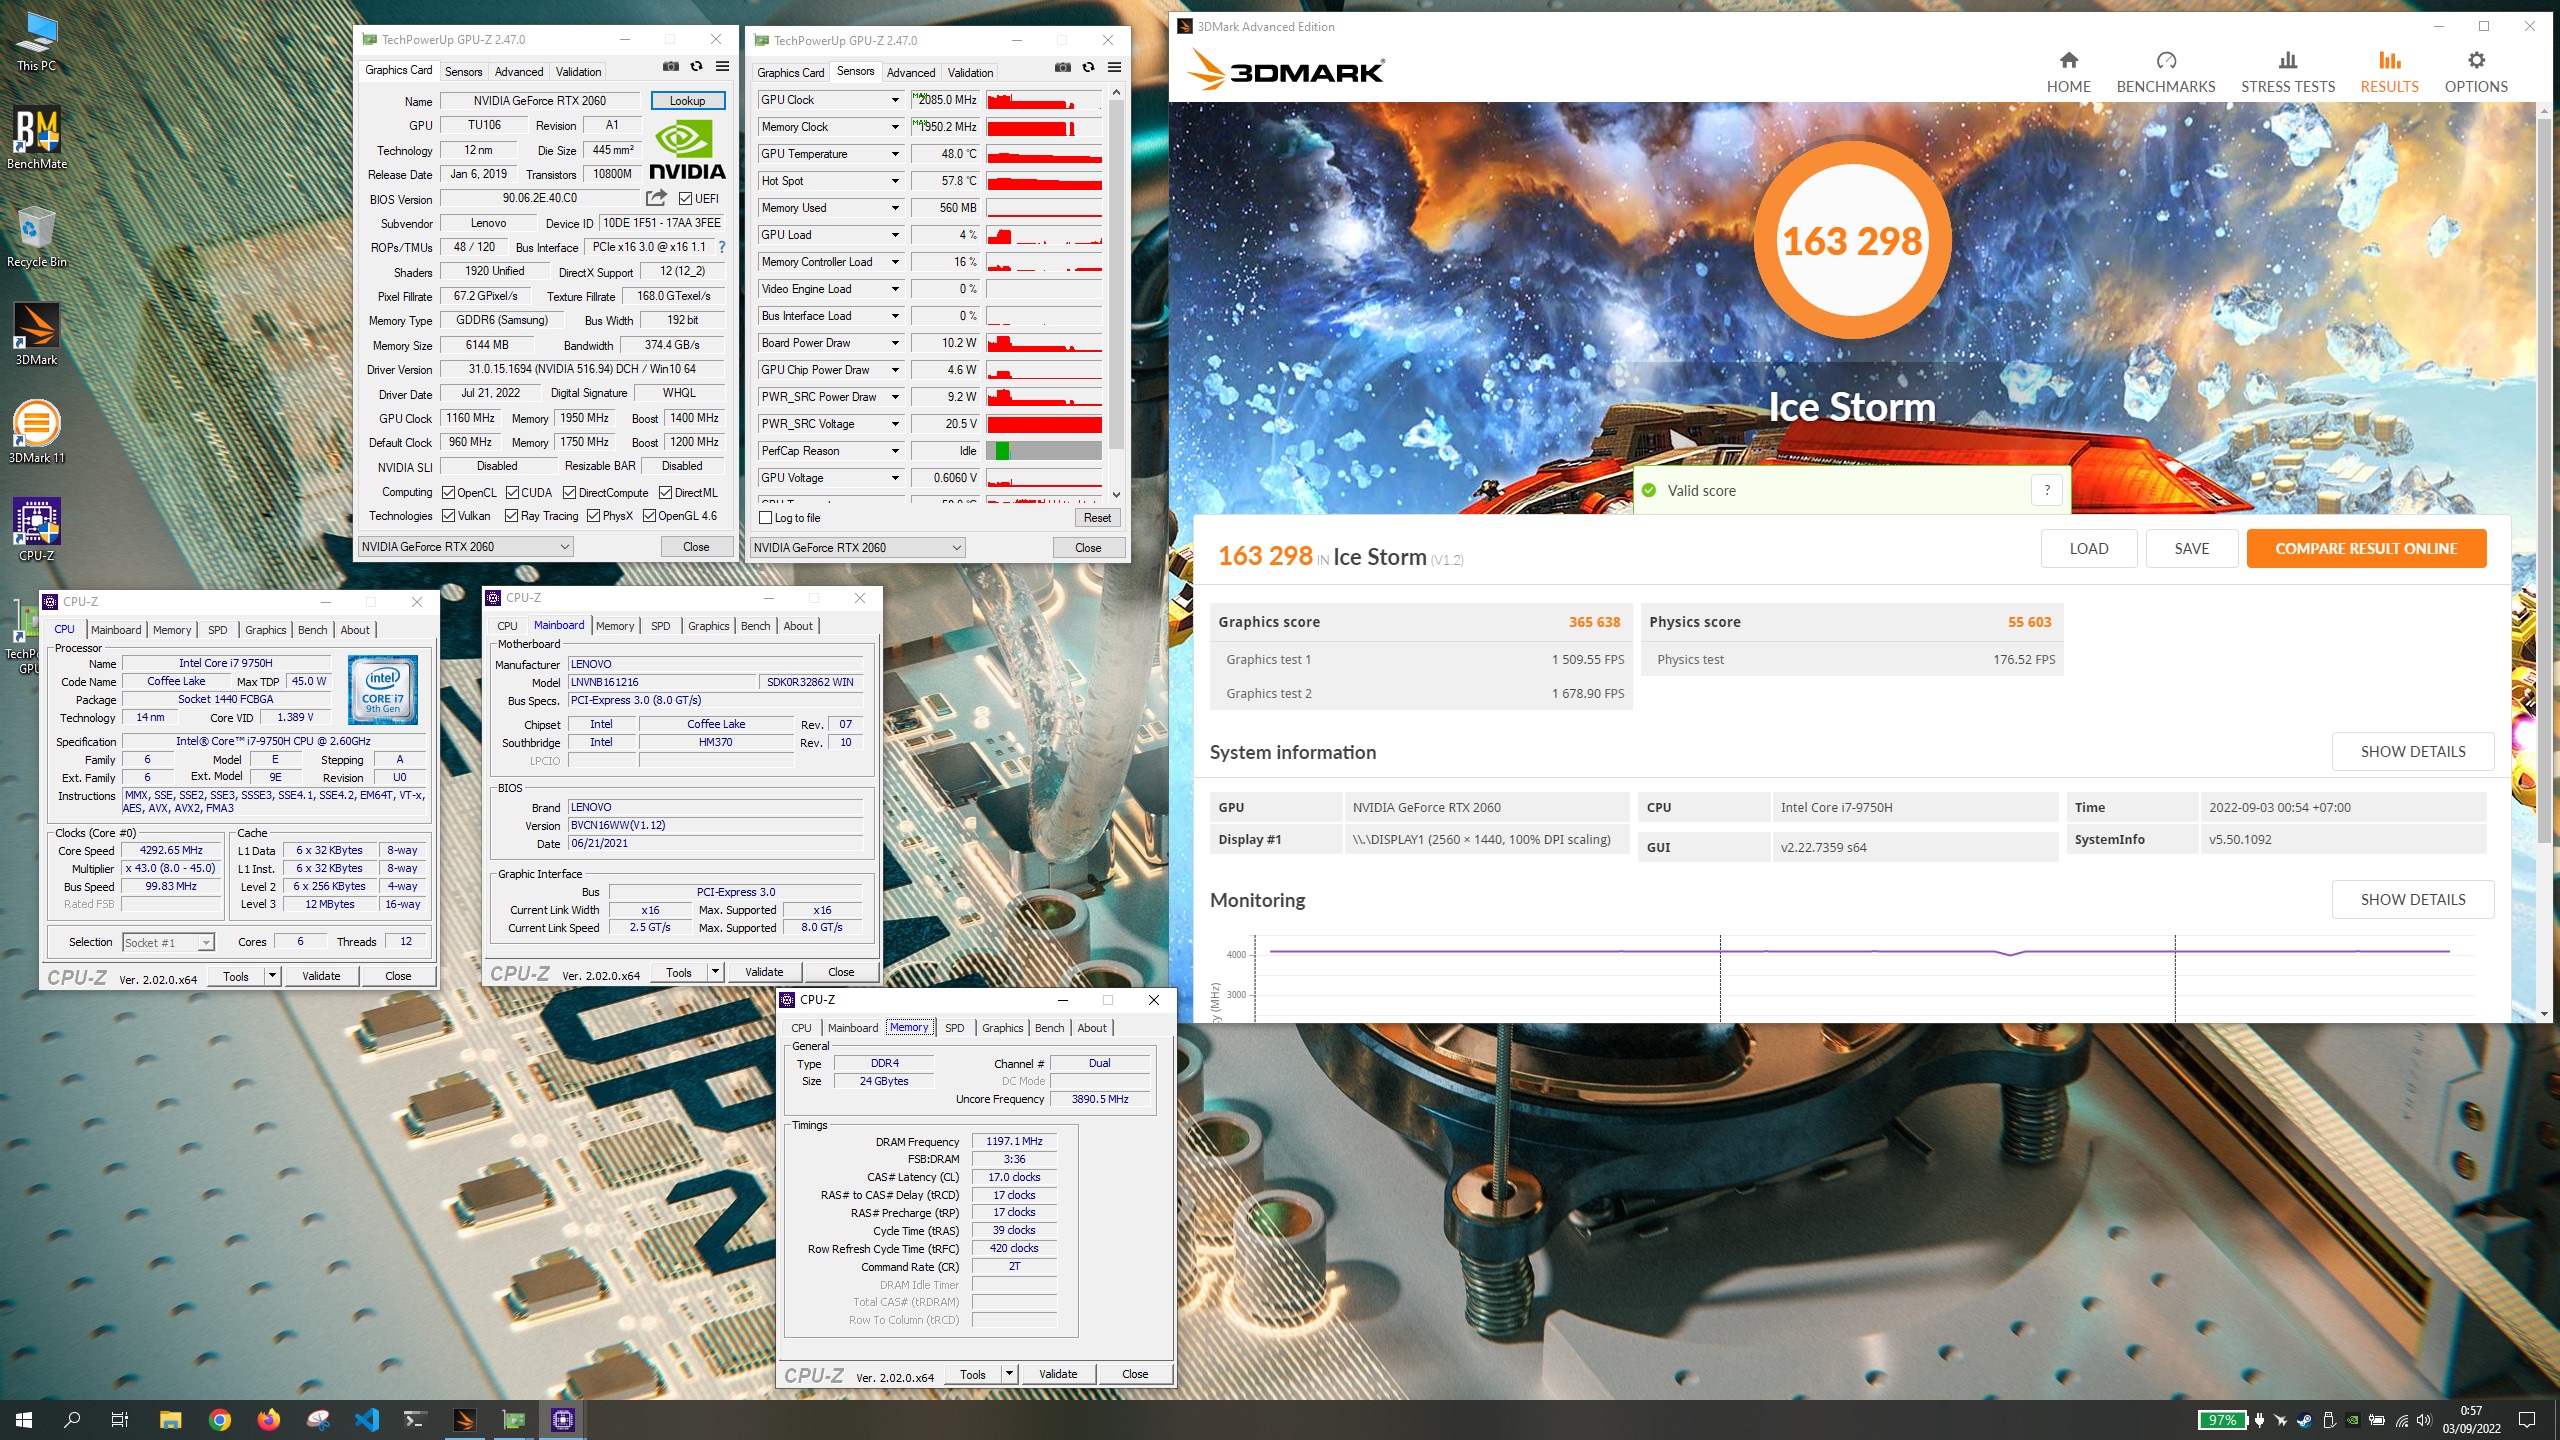Refresh sensors in GPU-Z Sensors window

1089,68
